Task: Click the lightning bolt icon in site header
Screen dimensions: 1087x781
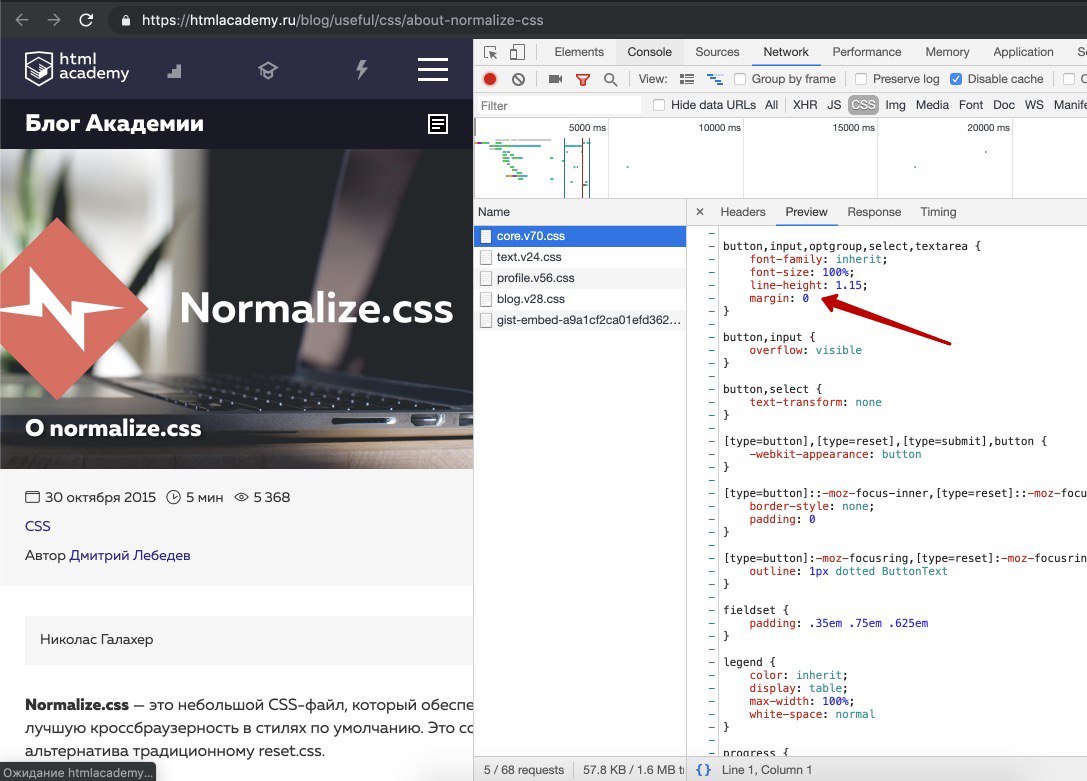Action: pyautogui.click(x=361, y=69)
